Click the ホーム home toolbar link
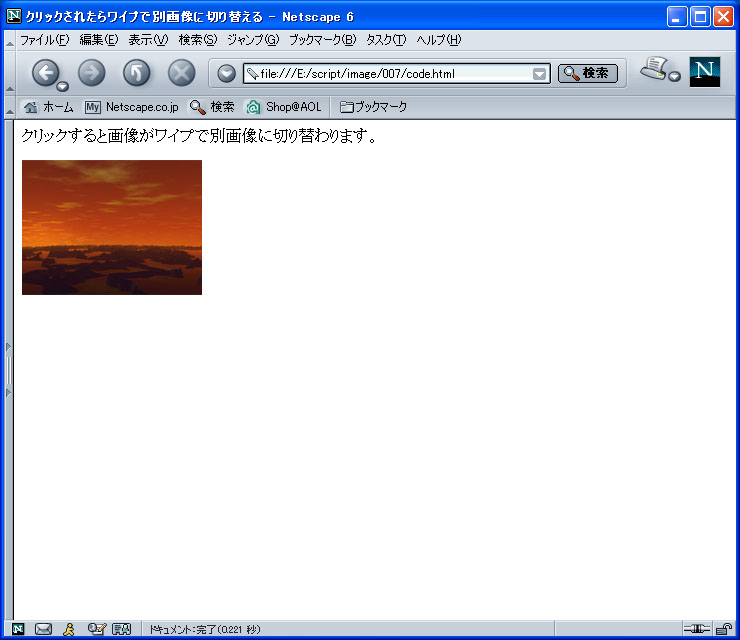740x640 pixels. point(49,107)
